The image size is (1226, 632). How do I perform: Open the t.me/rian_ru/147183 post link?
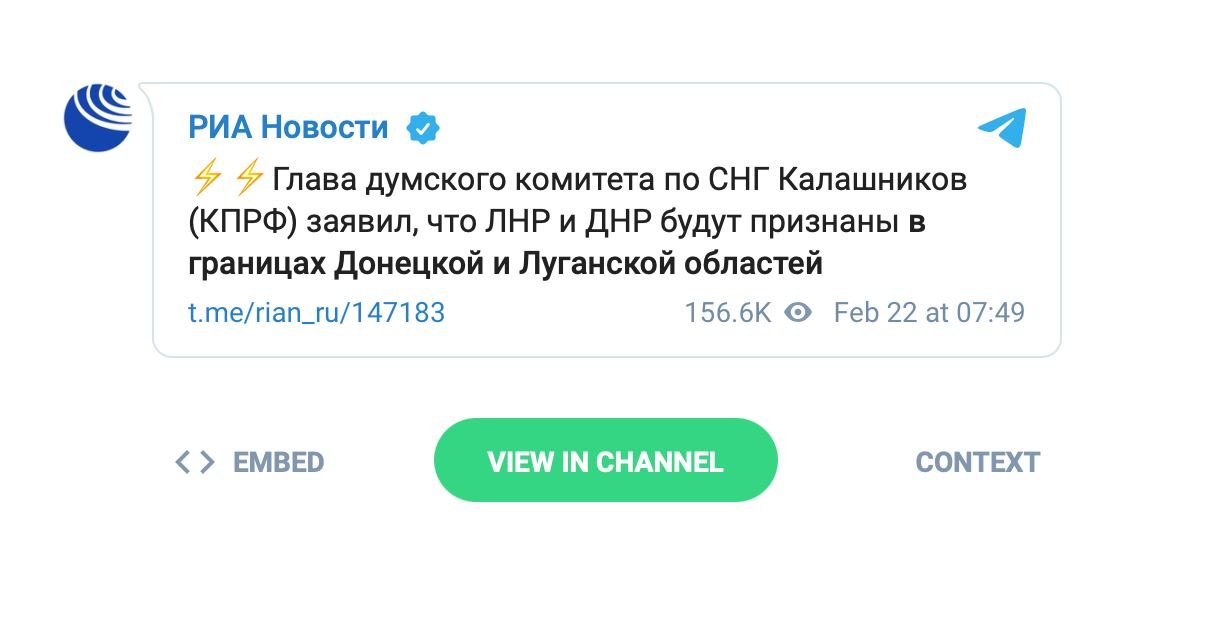point(316,313)
